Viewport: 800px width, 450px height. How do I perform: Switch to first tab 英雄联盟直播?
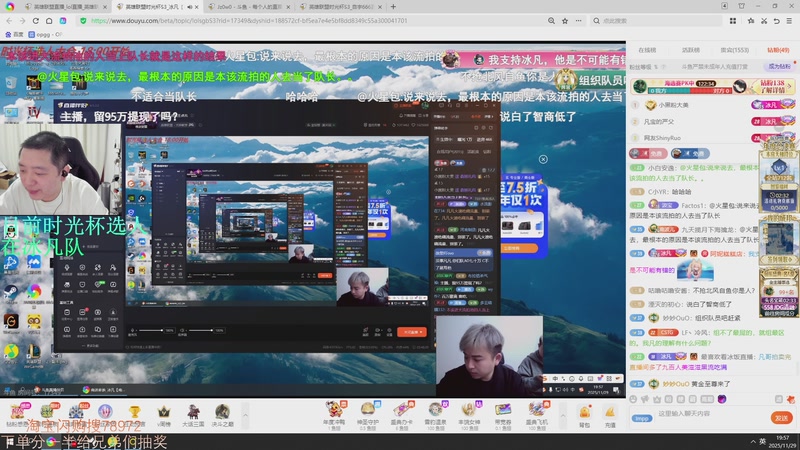pyautogui.click(x=66, y=7)
